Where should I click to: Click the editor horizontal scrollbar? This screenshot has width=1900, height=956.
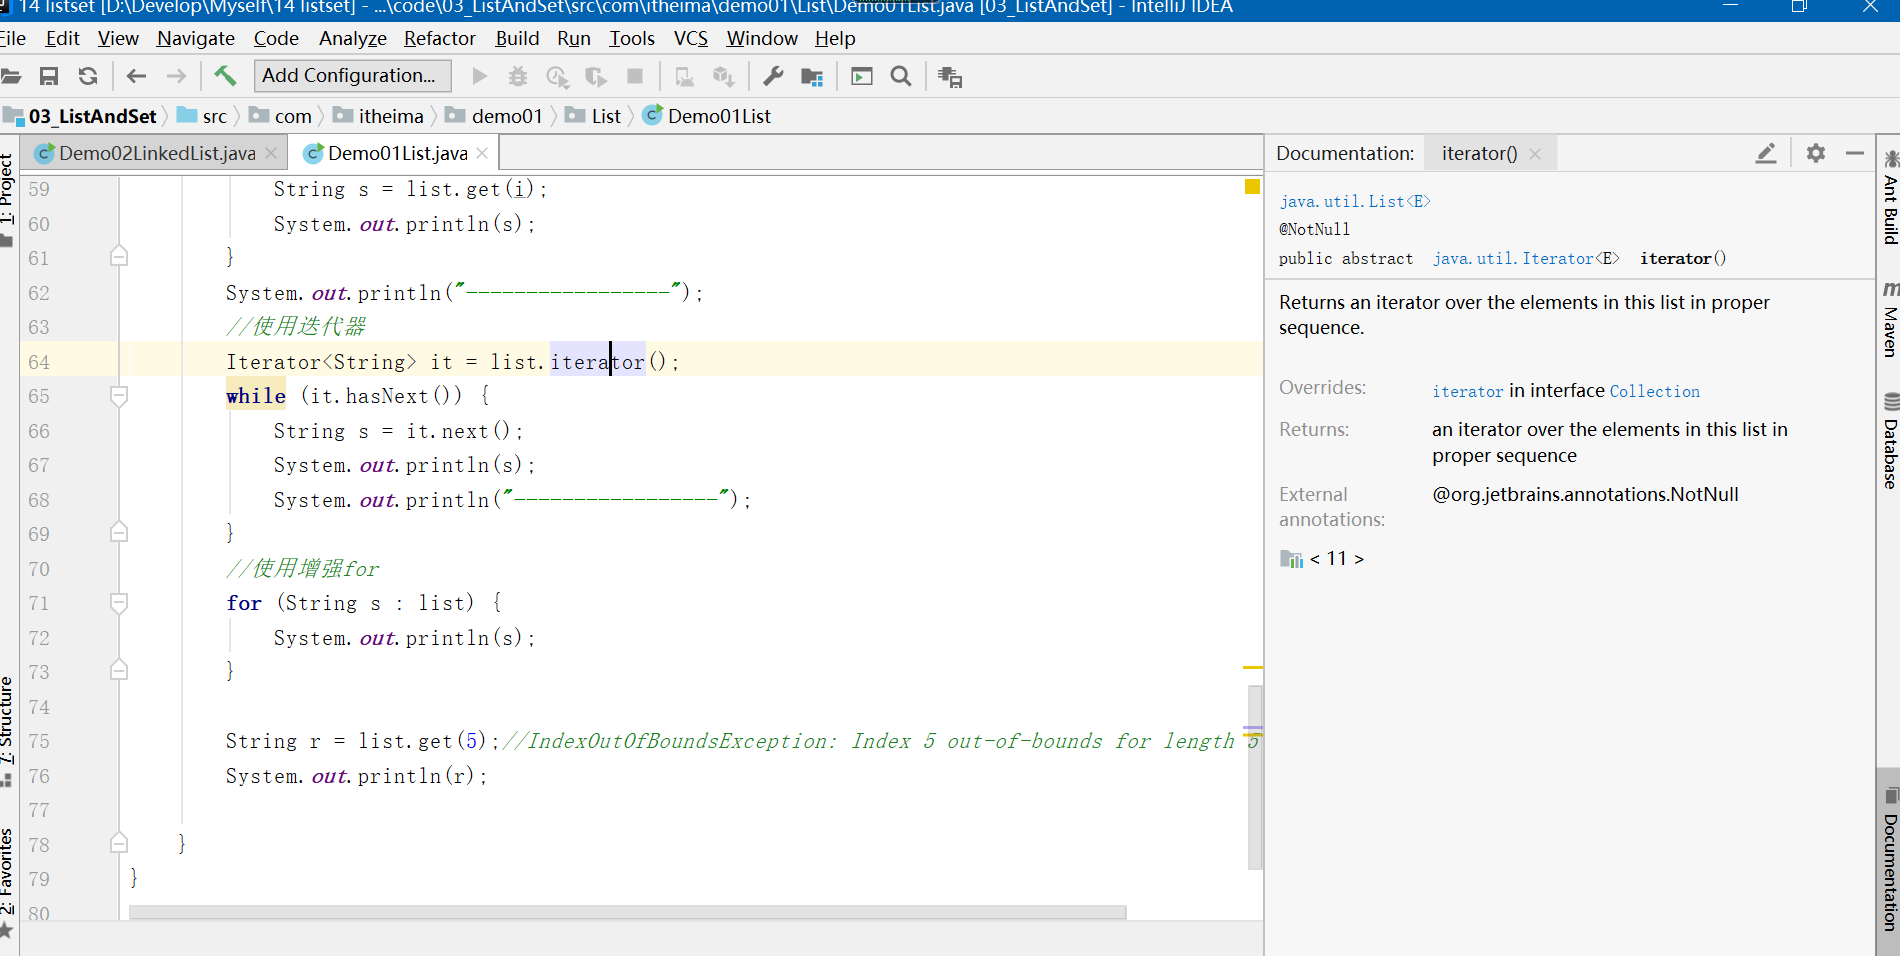627,912
